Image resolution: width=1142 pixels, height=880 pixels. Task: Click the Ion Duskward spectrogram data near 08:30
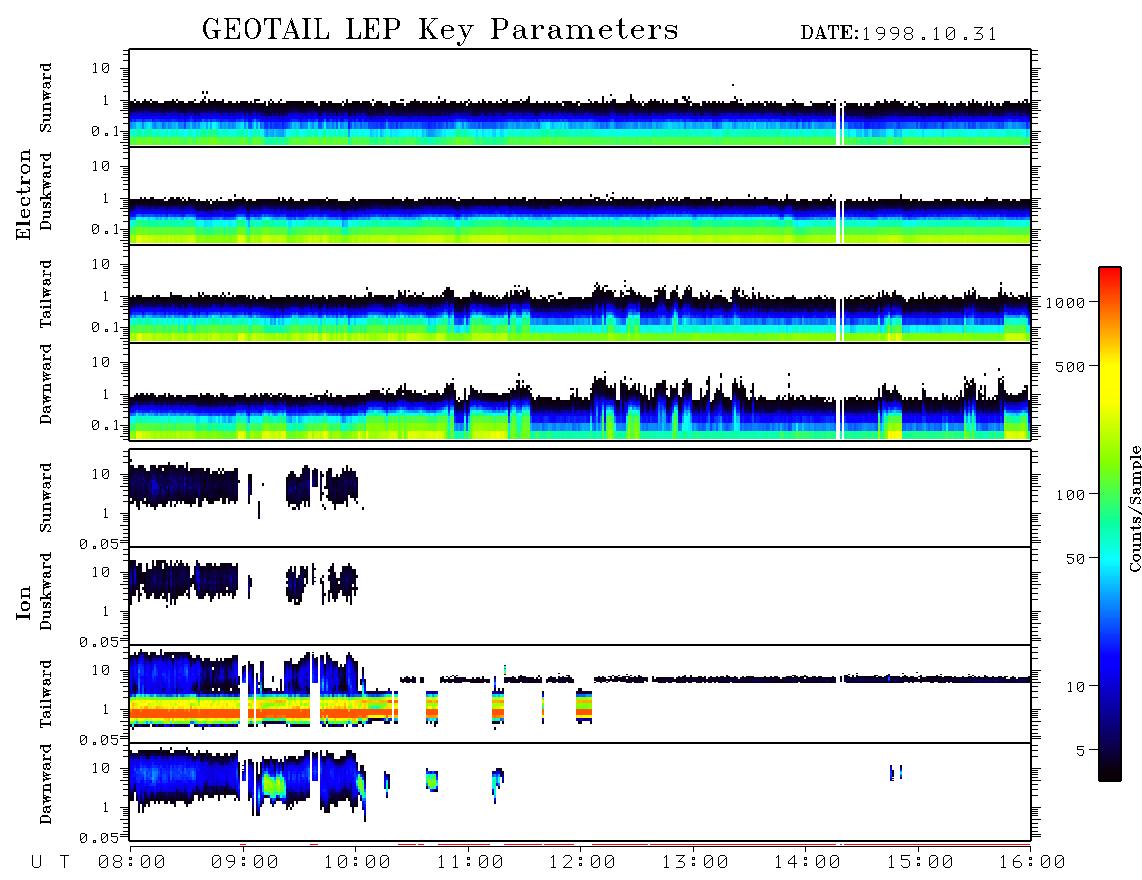[185, 581]
